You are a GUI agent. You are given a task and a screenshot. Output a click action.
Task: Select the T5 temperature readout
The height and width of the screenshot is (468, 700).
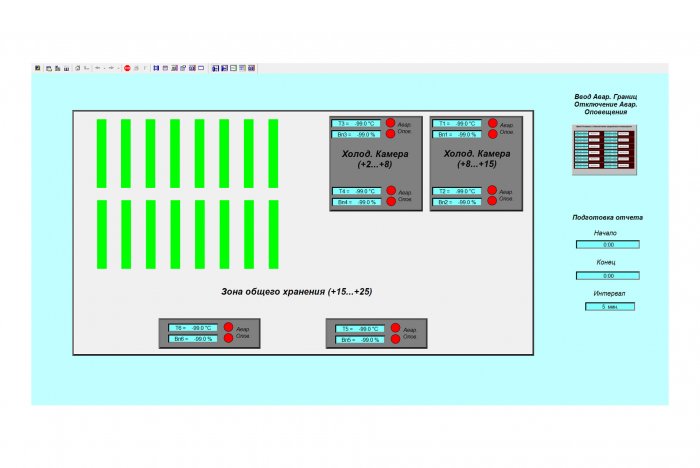pos(360,329)
